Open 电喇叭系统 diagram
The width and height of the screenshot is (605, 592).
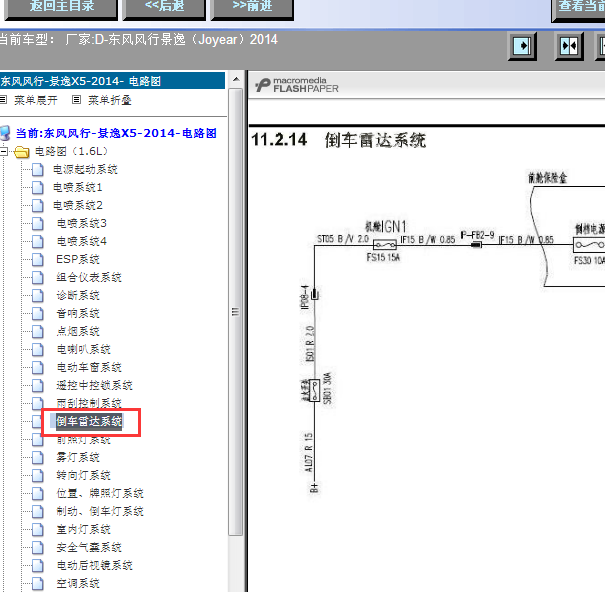83,350
